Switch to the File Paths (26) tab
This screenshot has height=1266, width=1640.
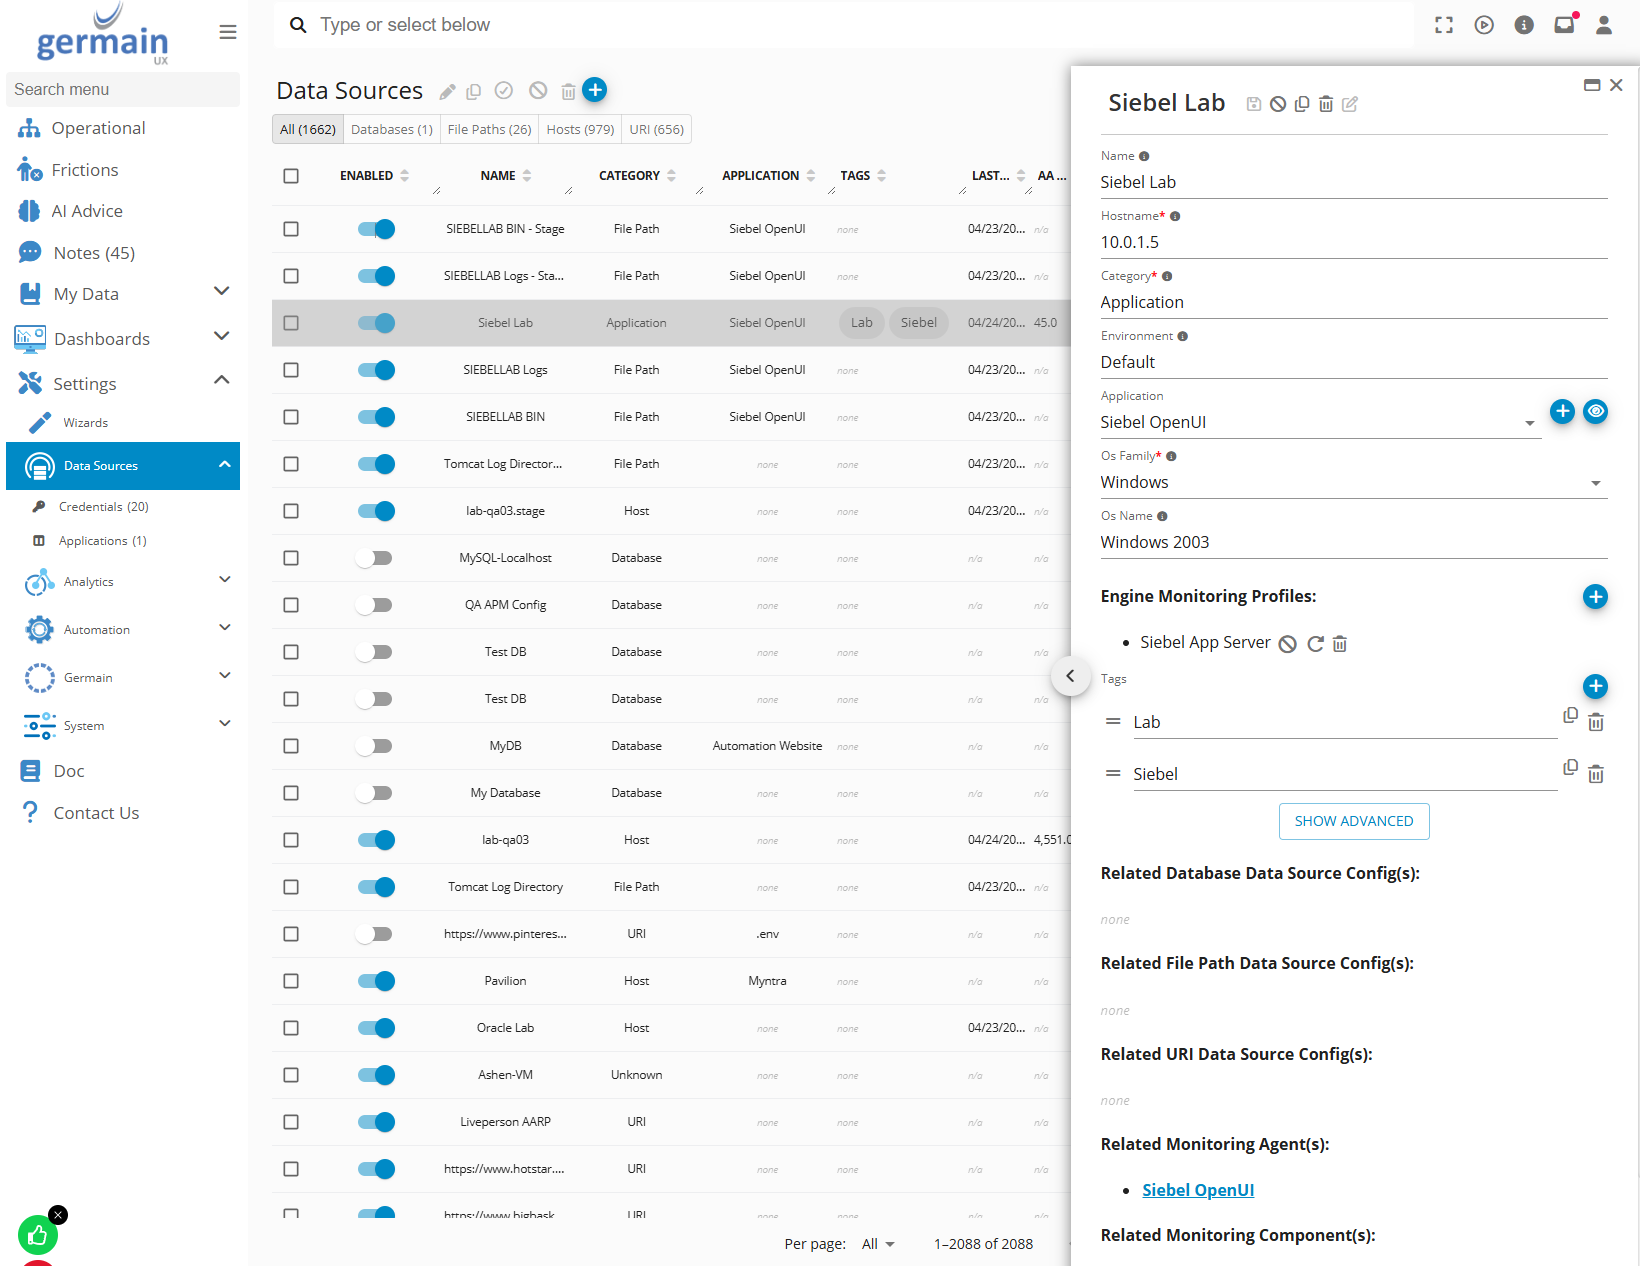489,130
